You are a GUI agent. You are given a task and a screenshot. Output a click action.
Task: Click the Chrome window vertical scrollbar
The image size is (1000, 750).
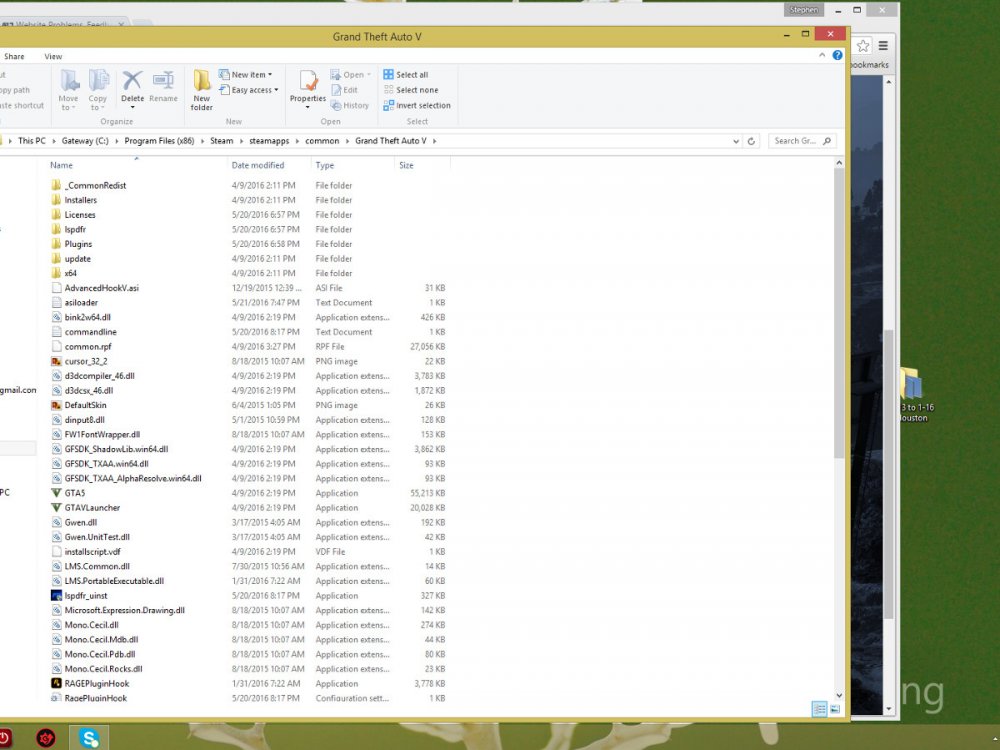click(888, 474)
